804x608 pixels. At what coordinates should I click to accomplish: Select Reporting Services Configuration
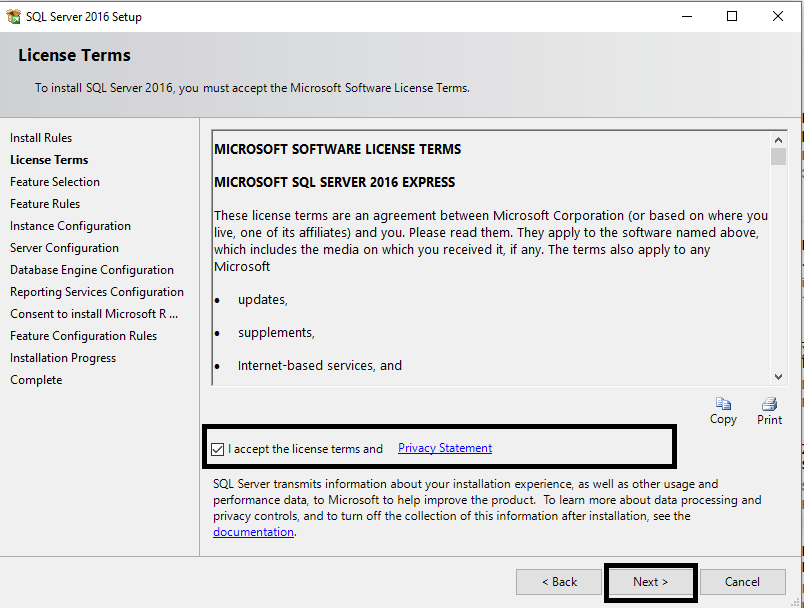[x=97, y=291]
